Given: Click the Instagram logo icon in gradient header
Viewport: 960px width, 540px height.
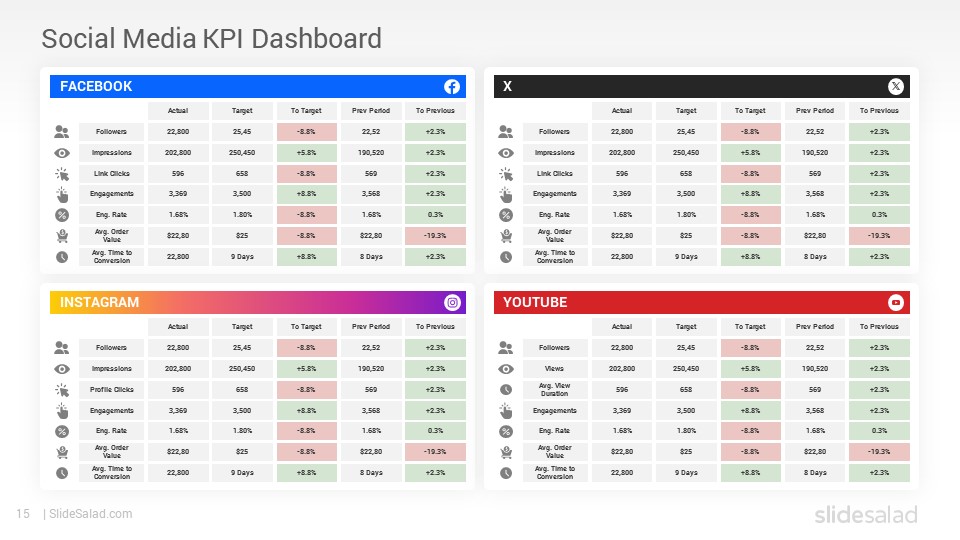Looking at the screenshot, I should 452,302.
